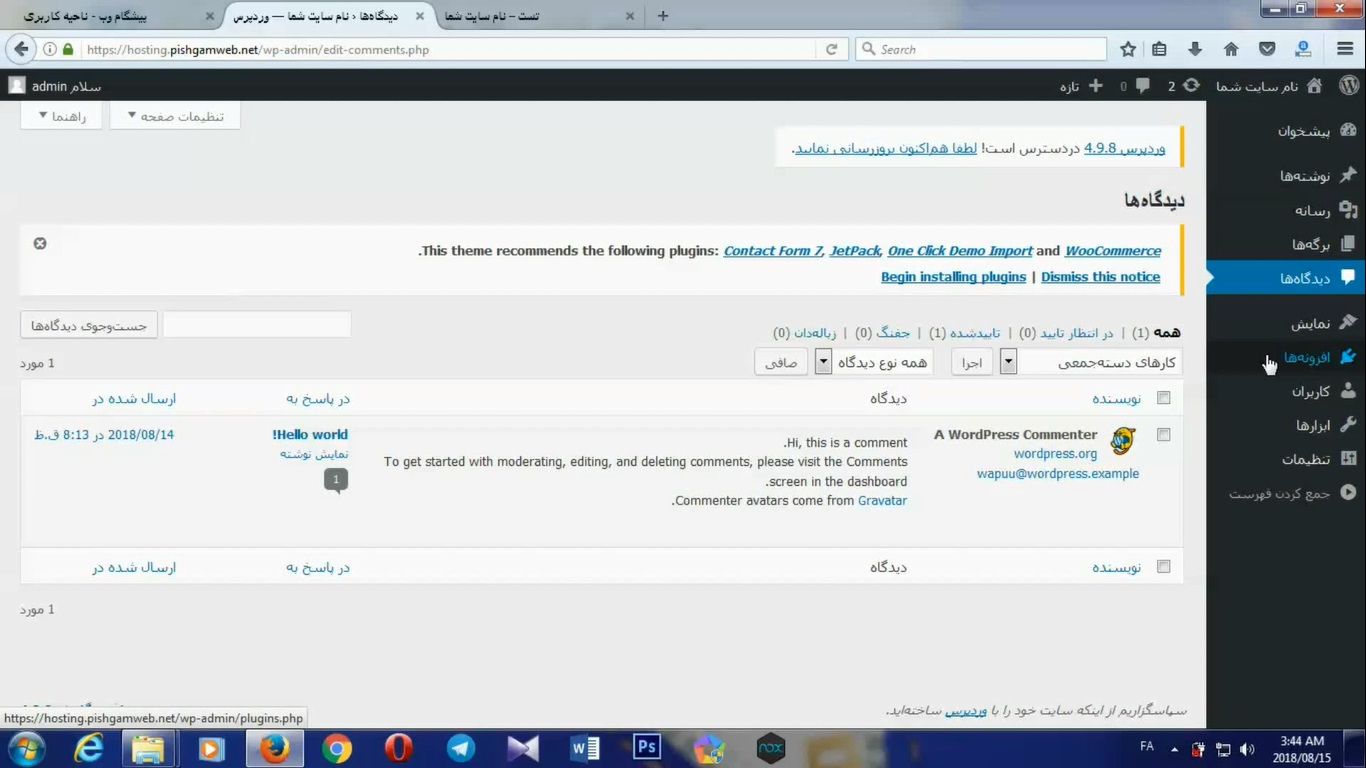Open the 'نمایش' appearance menu
The height and width of the screenshot is (768, 1366).
coord(1286,323)
